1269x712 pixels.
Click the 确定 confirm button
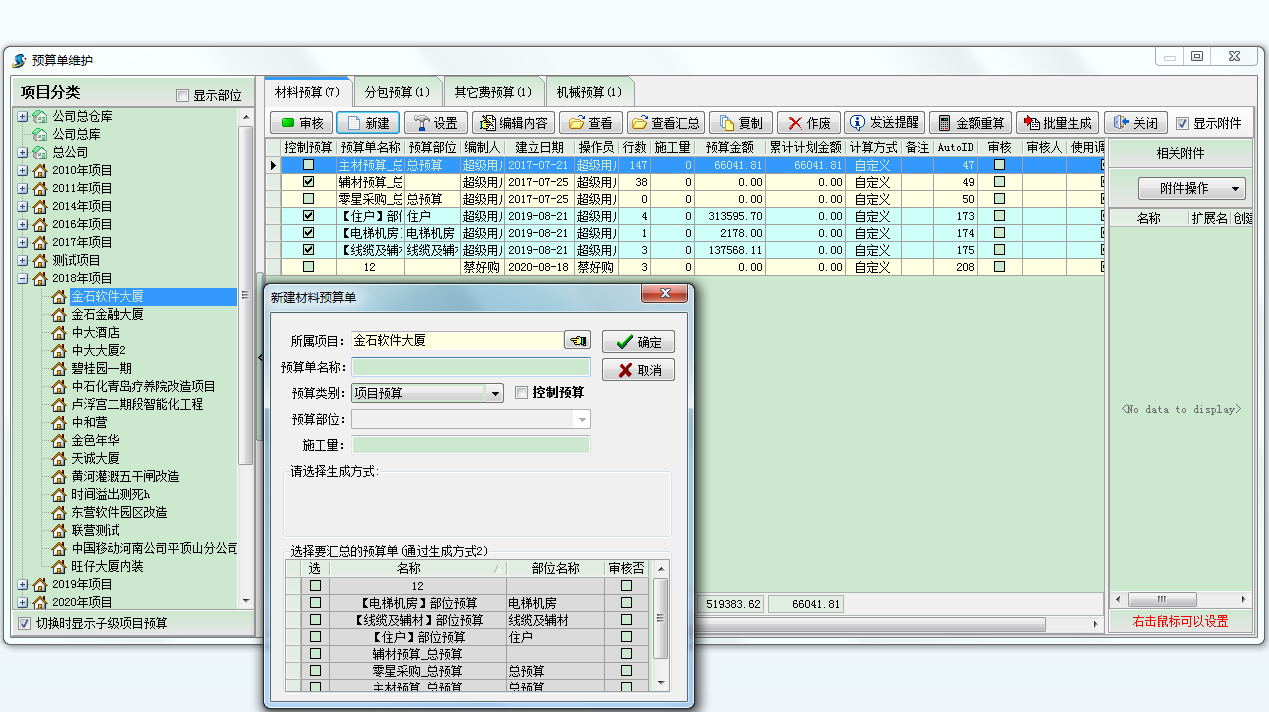point(638,342)
